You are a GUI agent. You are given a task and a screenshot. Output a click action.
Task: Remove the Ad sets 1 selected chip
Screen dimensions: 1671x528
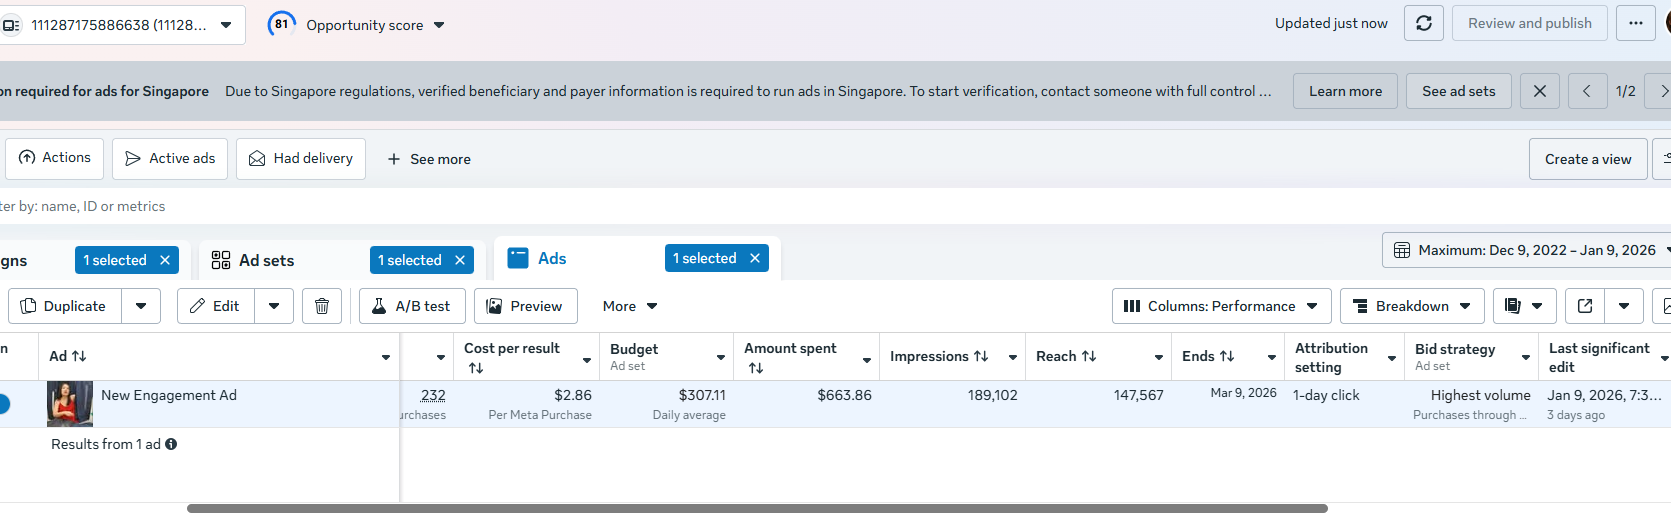(x=460, y=260)
